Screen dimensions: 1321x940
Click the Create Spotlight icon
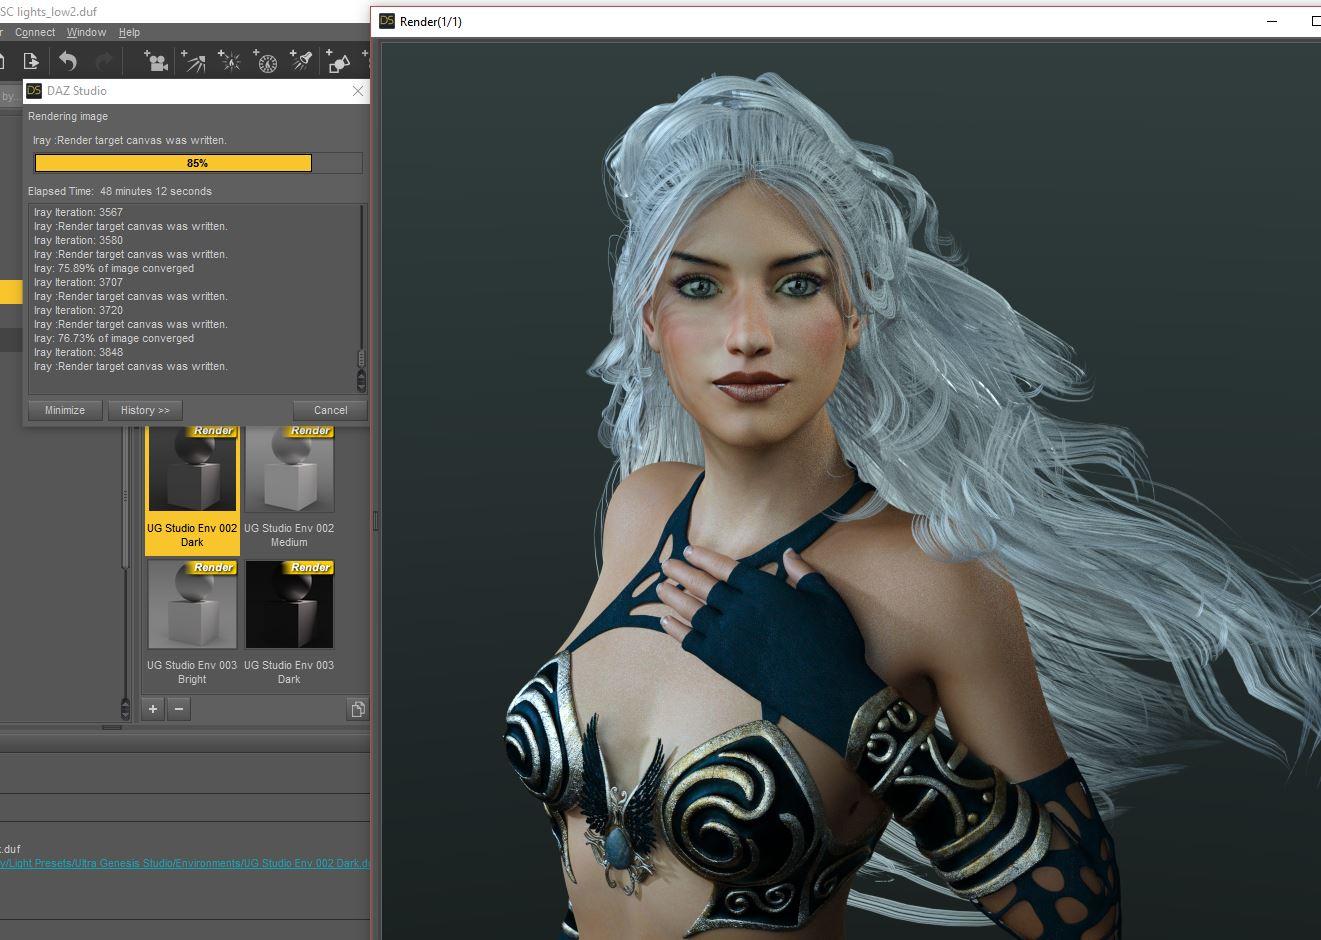[301, 62]
